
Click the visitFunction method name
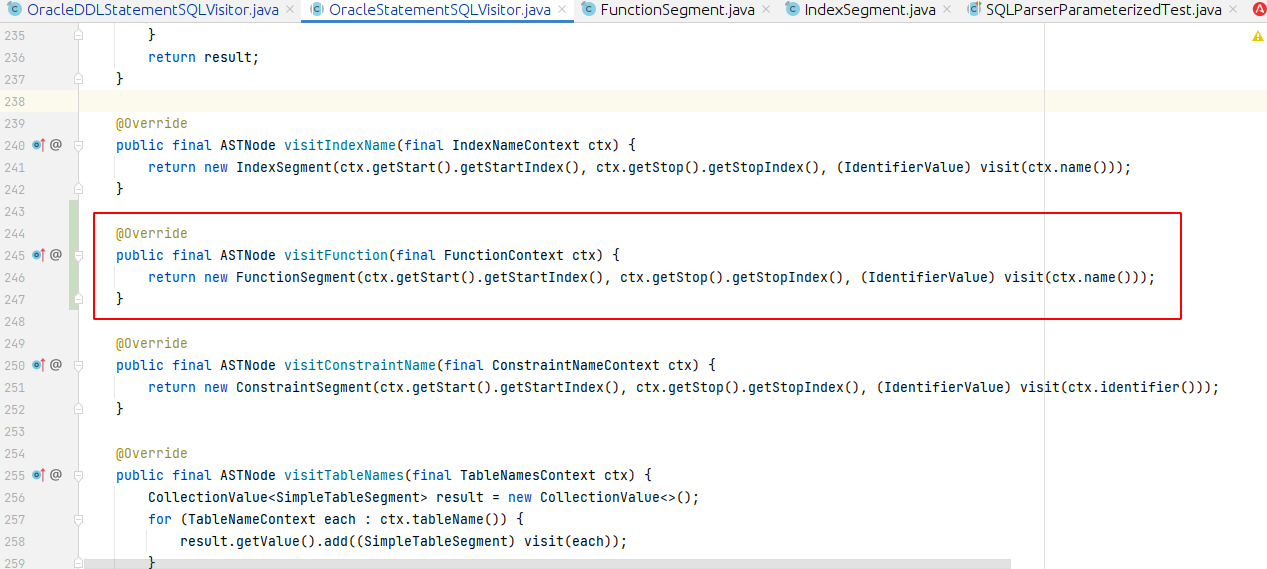(x=336, y=255)
